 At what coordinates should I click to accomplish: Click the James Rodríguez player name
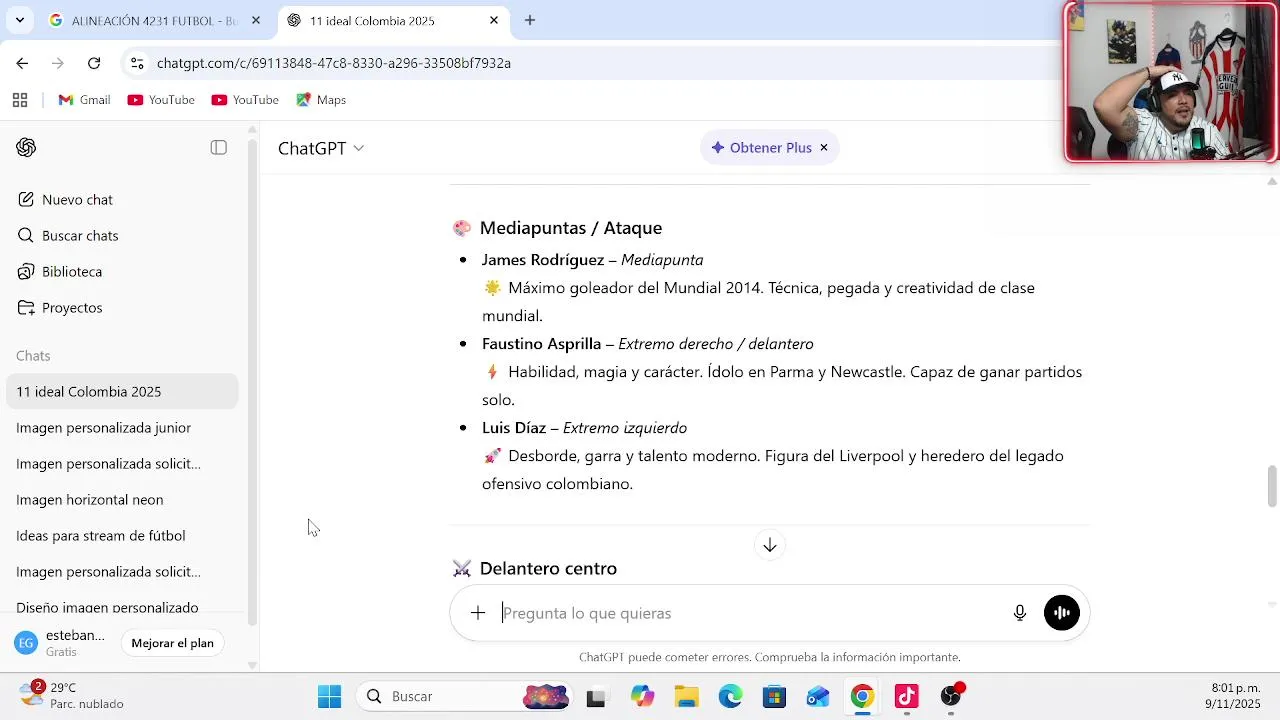click(543, 260)
